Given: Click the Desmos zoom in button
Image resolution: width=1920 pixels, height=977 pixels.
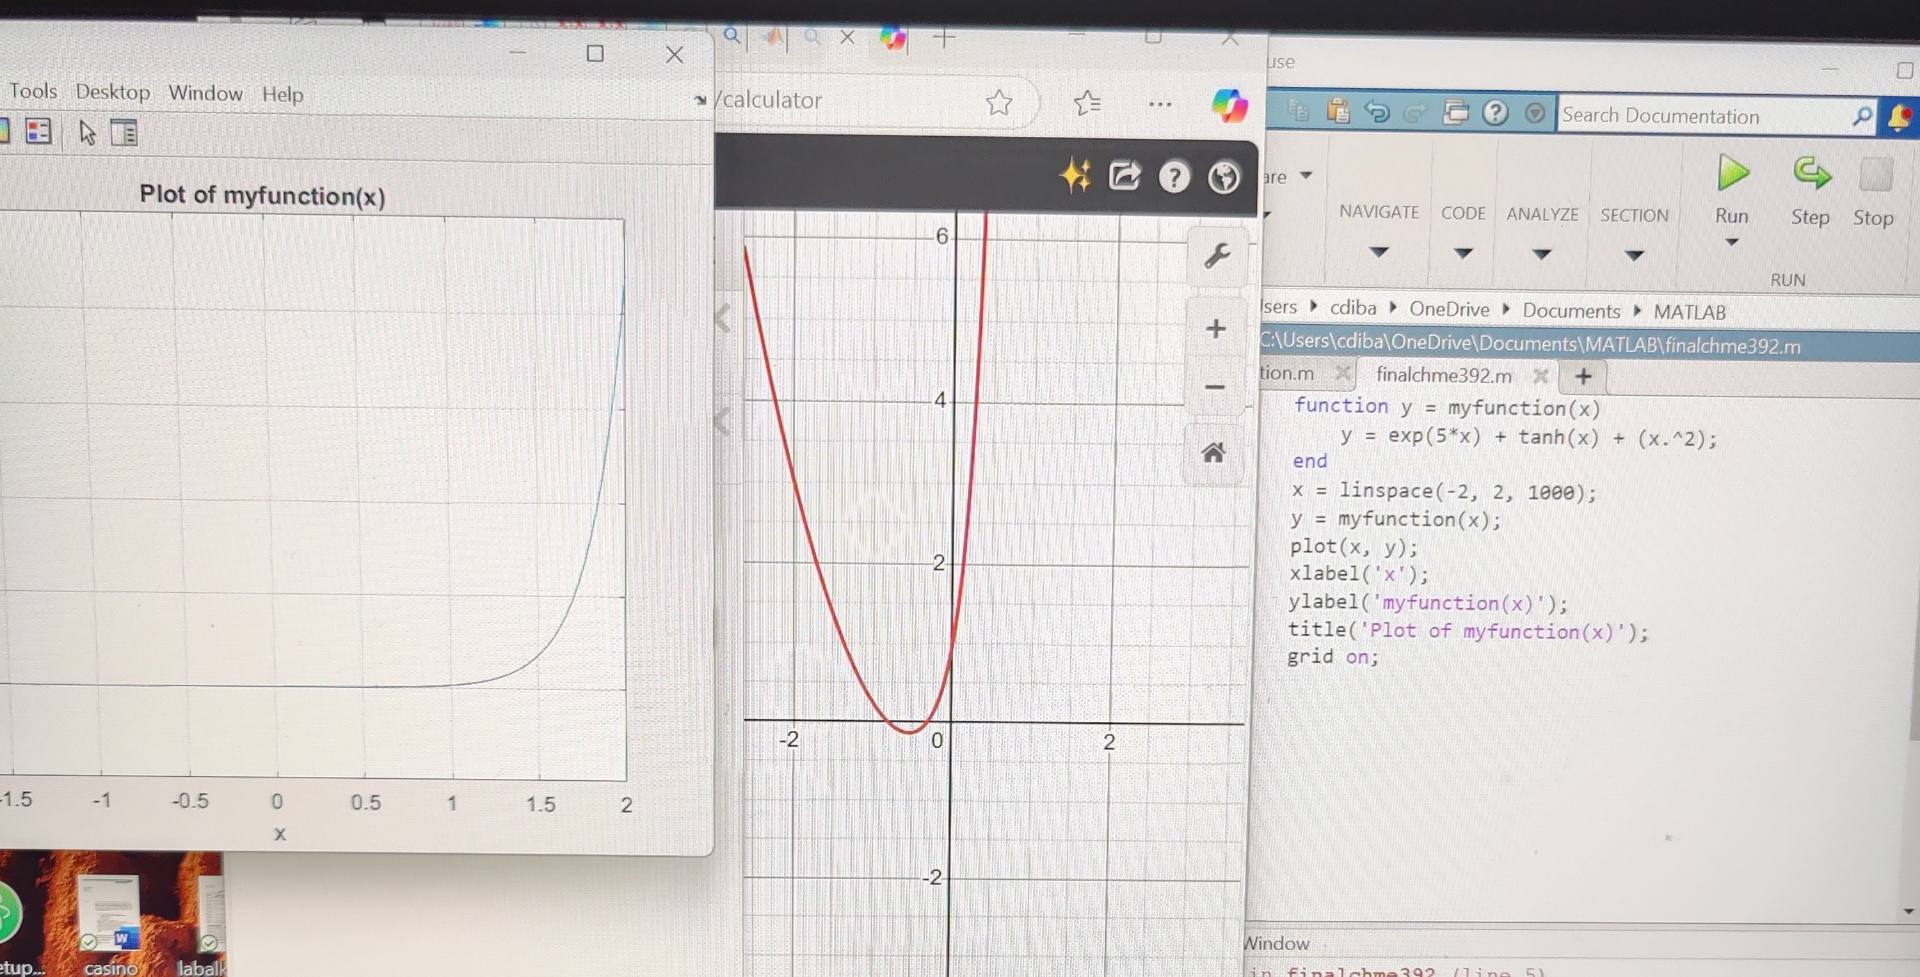Looking at the screenshot, I should [x=1215, y=329].
